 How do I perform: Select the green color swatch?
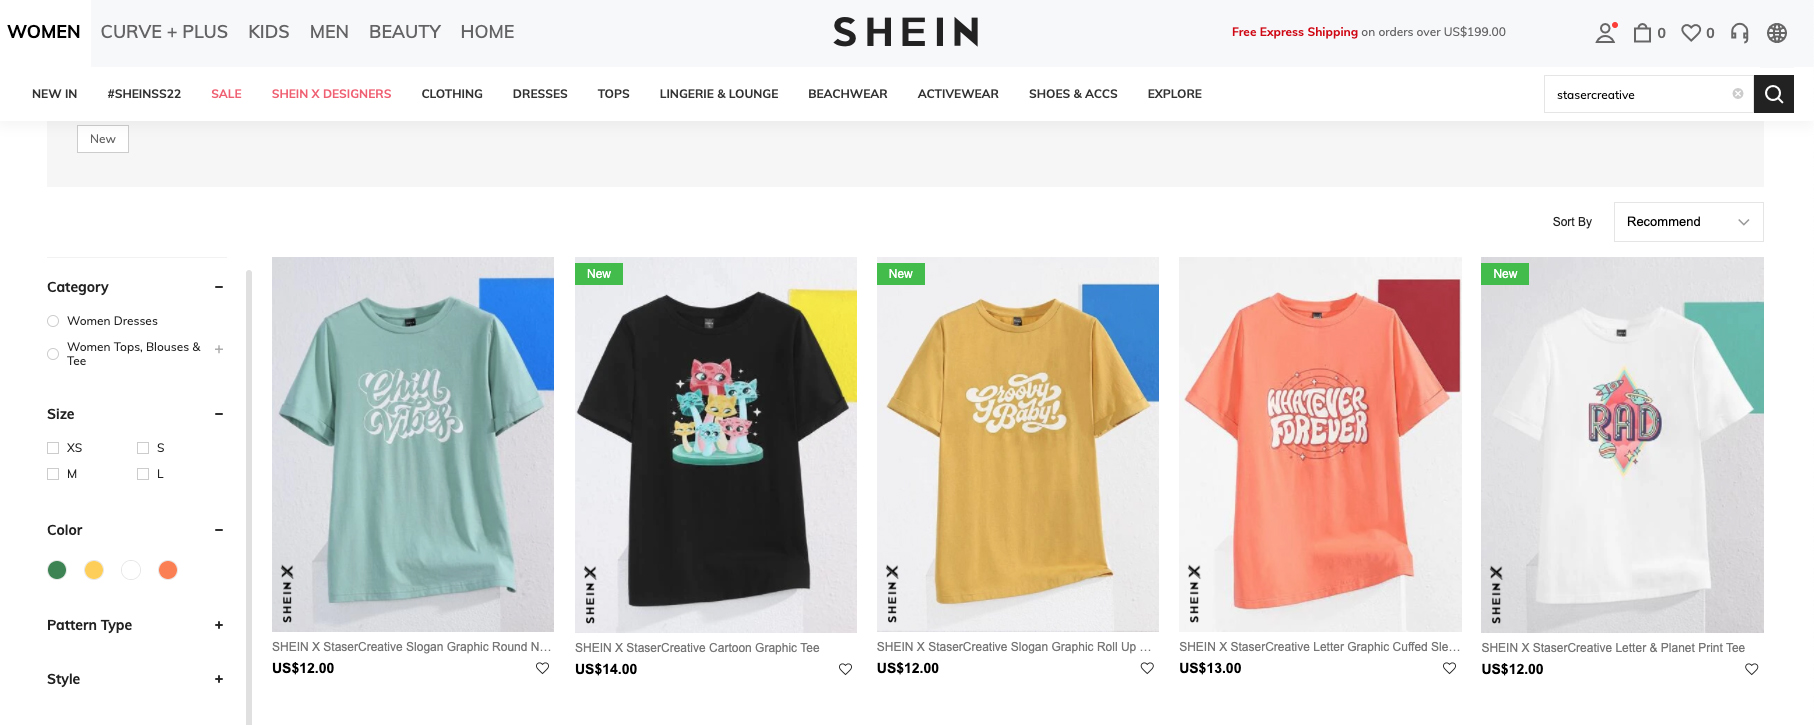click(57, 570)
